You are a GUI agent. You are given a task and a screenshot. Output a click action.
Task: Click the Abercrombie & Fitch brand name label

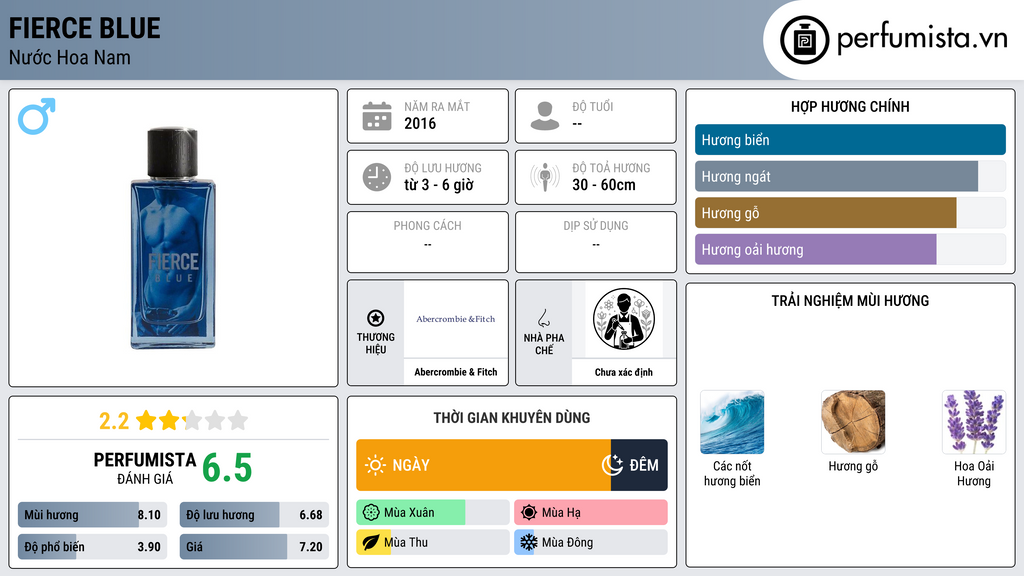pyautogui.click(x=456, y=372)
